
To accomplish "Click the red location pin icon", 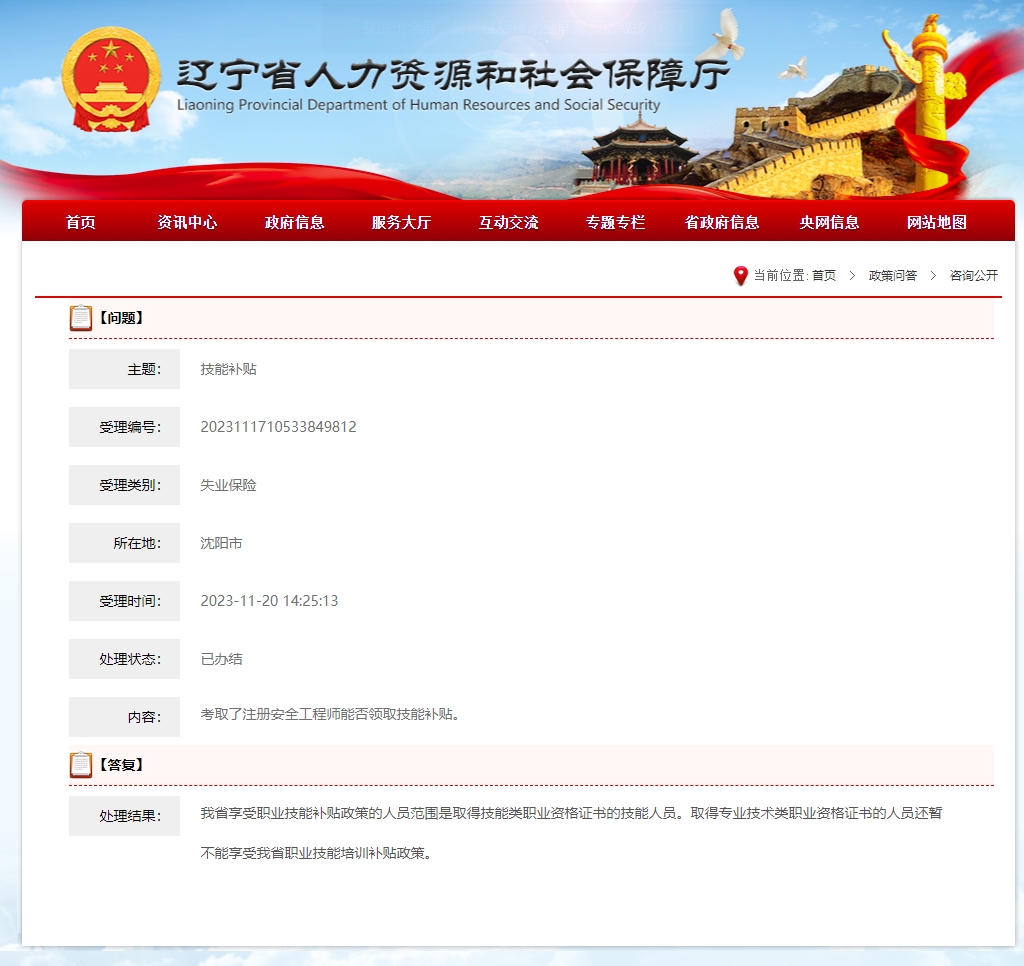I will 740,276.
